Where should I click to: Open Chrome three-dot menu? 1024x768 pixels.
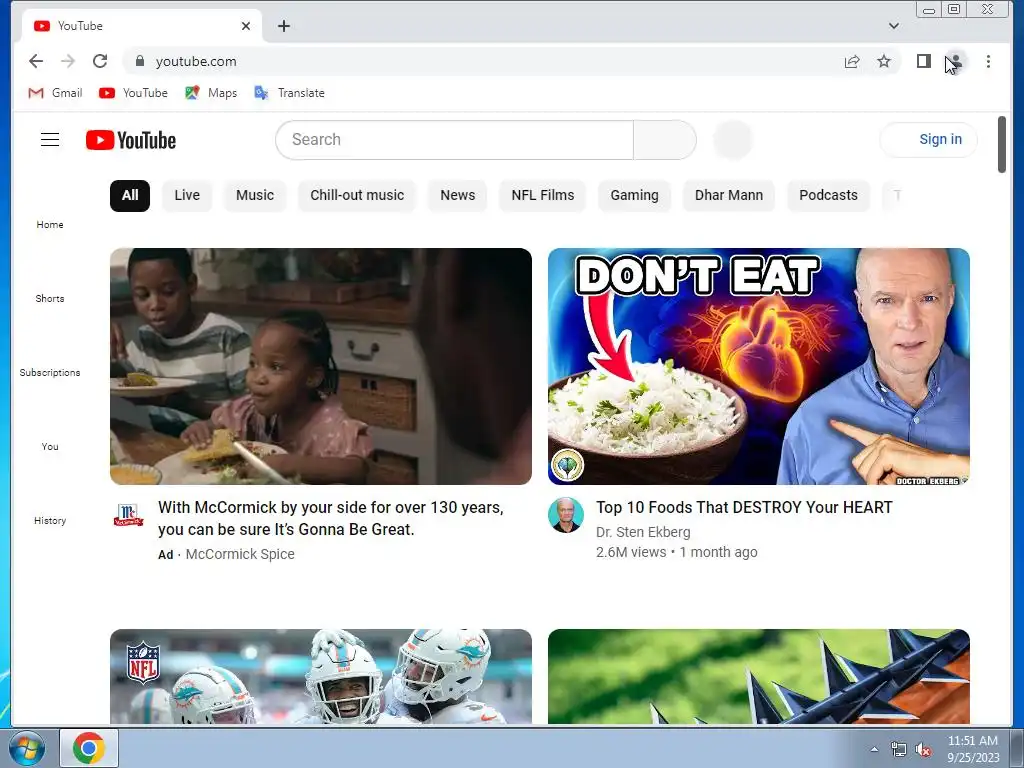tap(988, 61)
